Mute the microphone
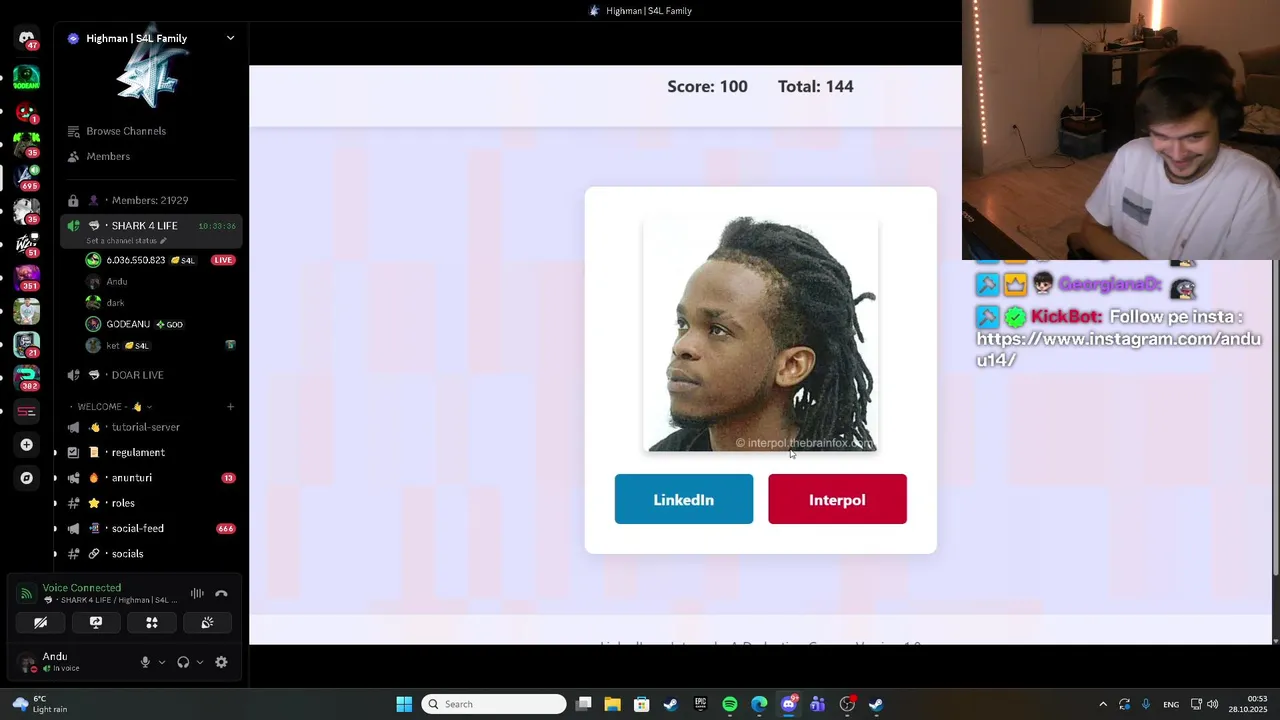This screenshot has height=720, width=1280. pos(145,662)
